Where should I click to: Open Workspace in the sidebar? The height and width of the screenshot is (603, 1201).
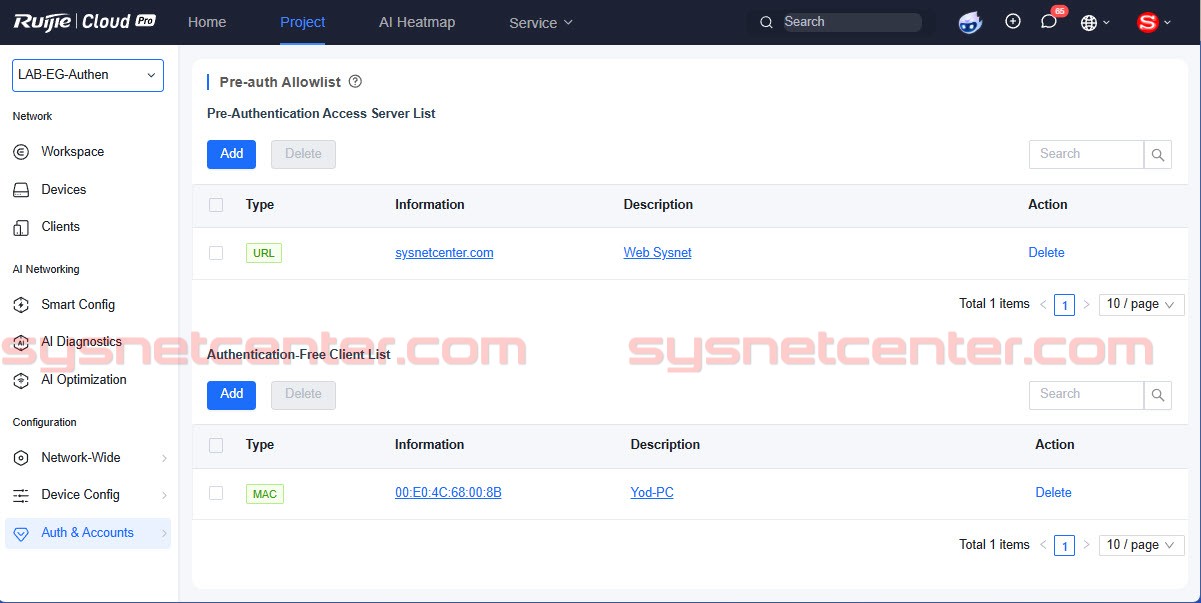[x=72, y=152]
